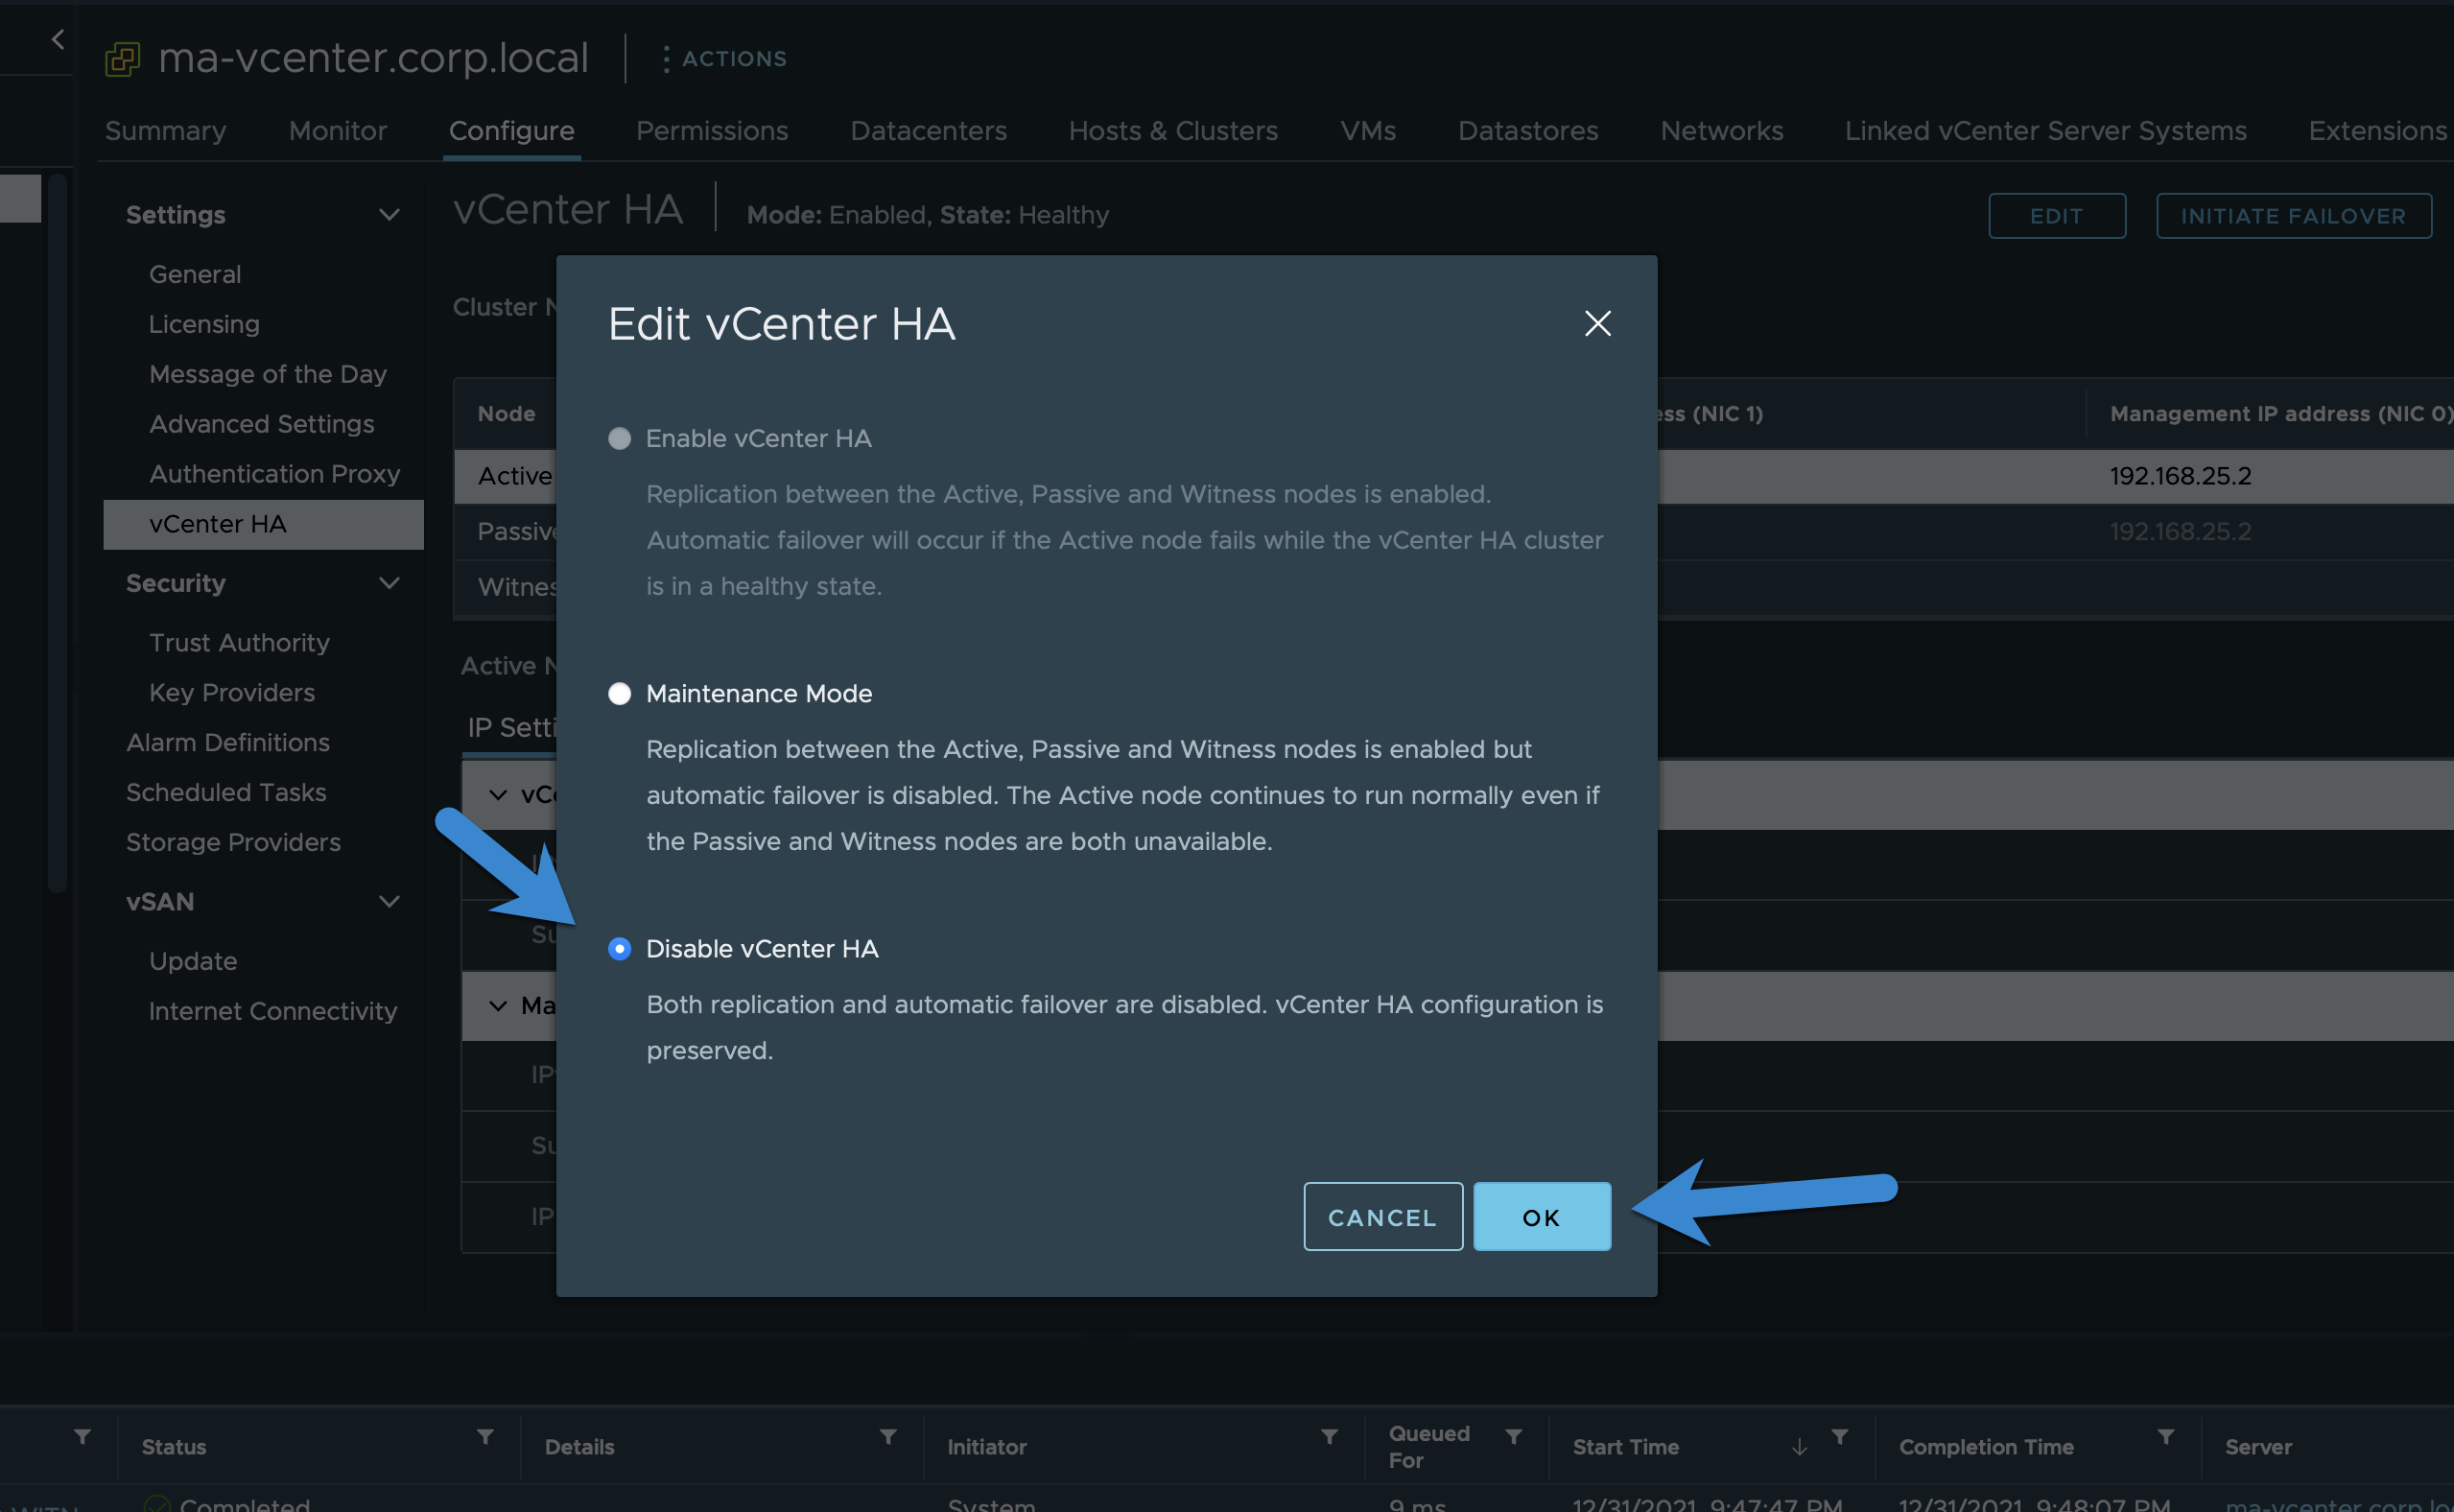
Task: Collapse the vC… IP settings row chevron
Action: pyautogui.click(x=498, y=795)
